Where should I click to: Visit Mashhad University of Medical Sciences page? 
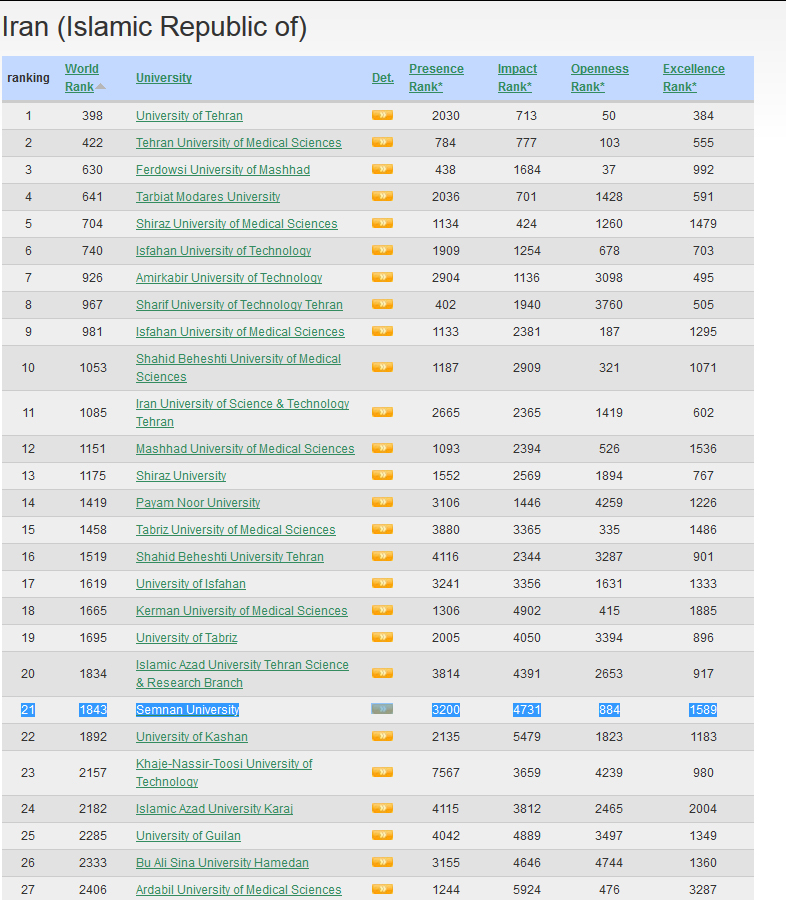pos(245,448)
